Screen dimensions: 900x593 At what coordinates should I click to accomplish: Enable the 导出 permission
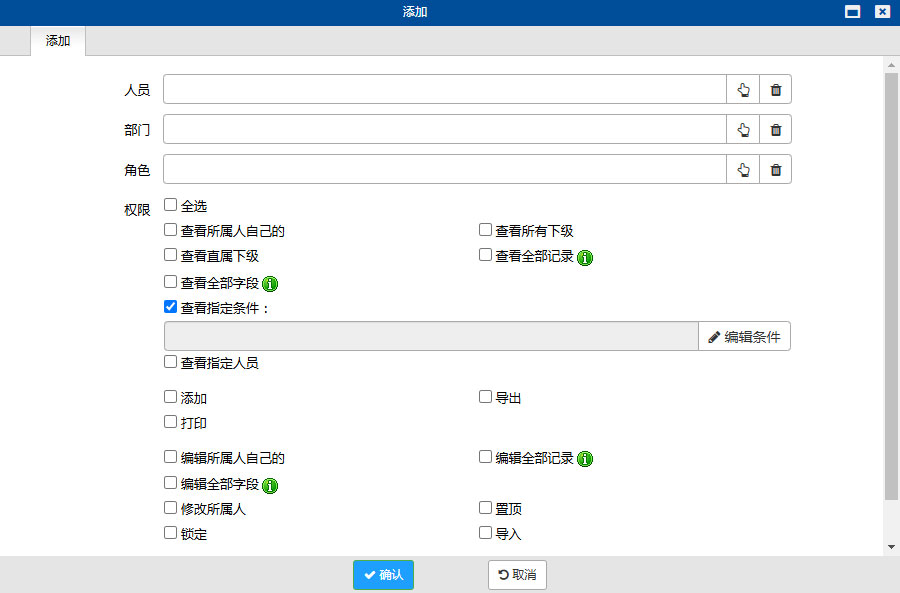tap(484, 397)
